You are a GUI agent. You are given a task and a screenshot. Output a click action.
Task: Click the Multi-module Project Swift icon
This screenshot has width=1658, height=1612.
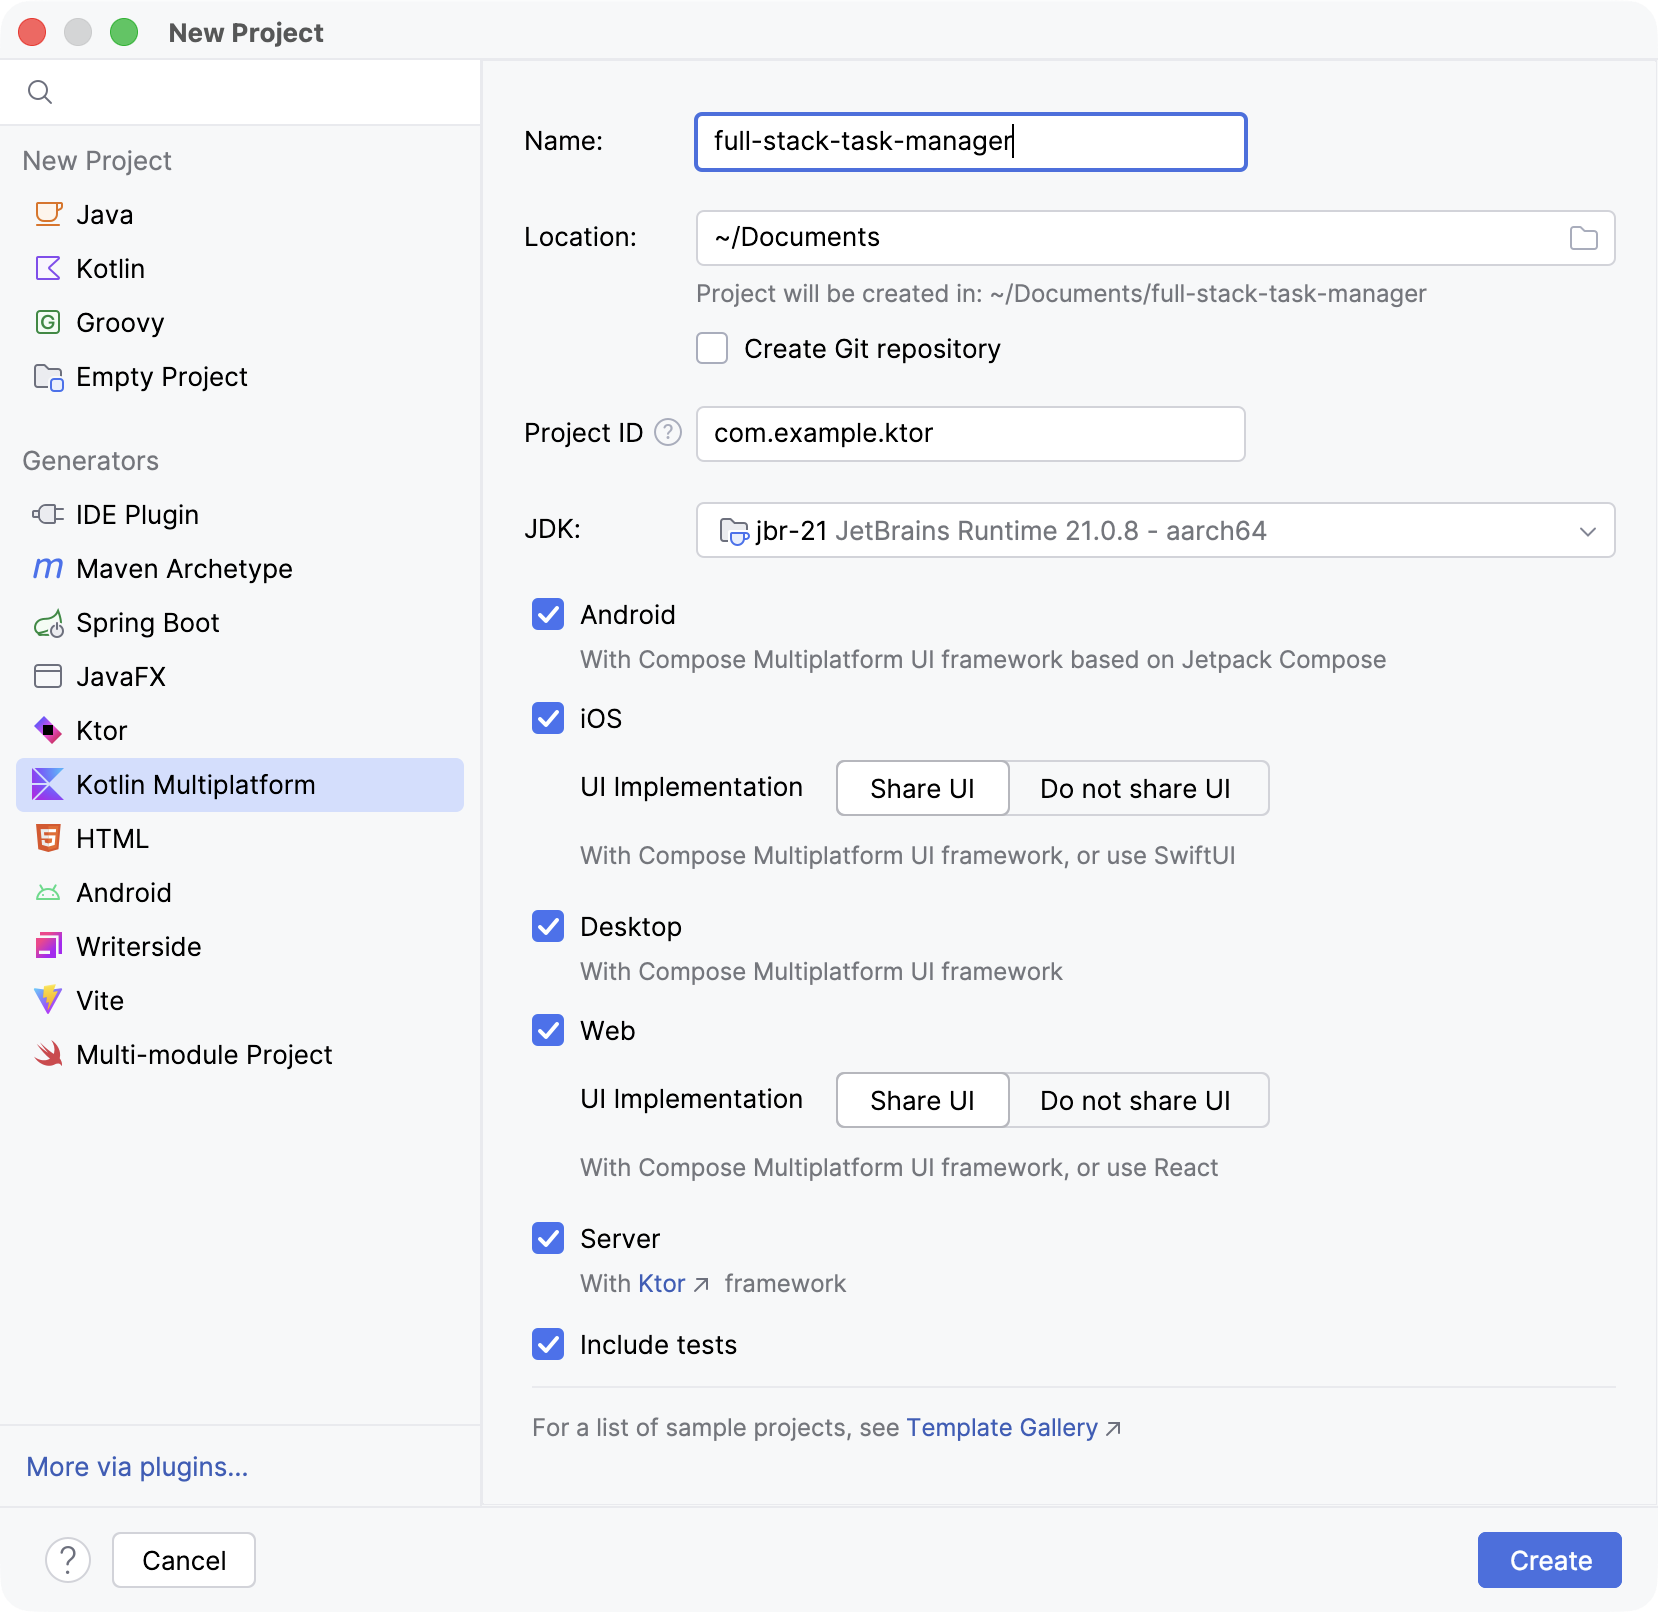click(48, 1054)
